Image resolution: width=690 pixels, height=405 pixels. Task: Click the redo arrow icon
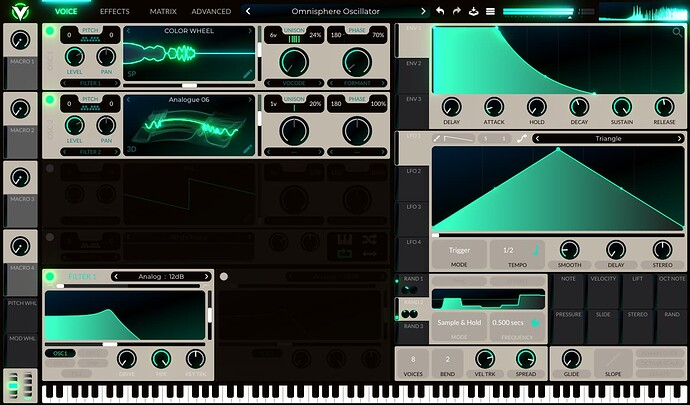456,11
